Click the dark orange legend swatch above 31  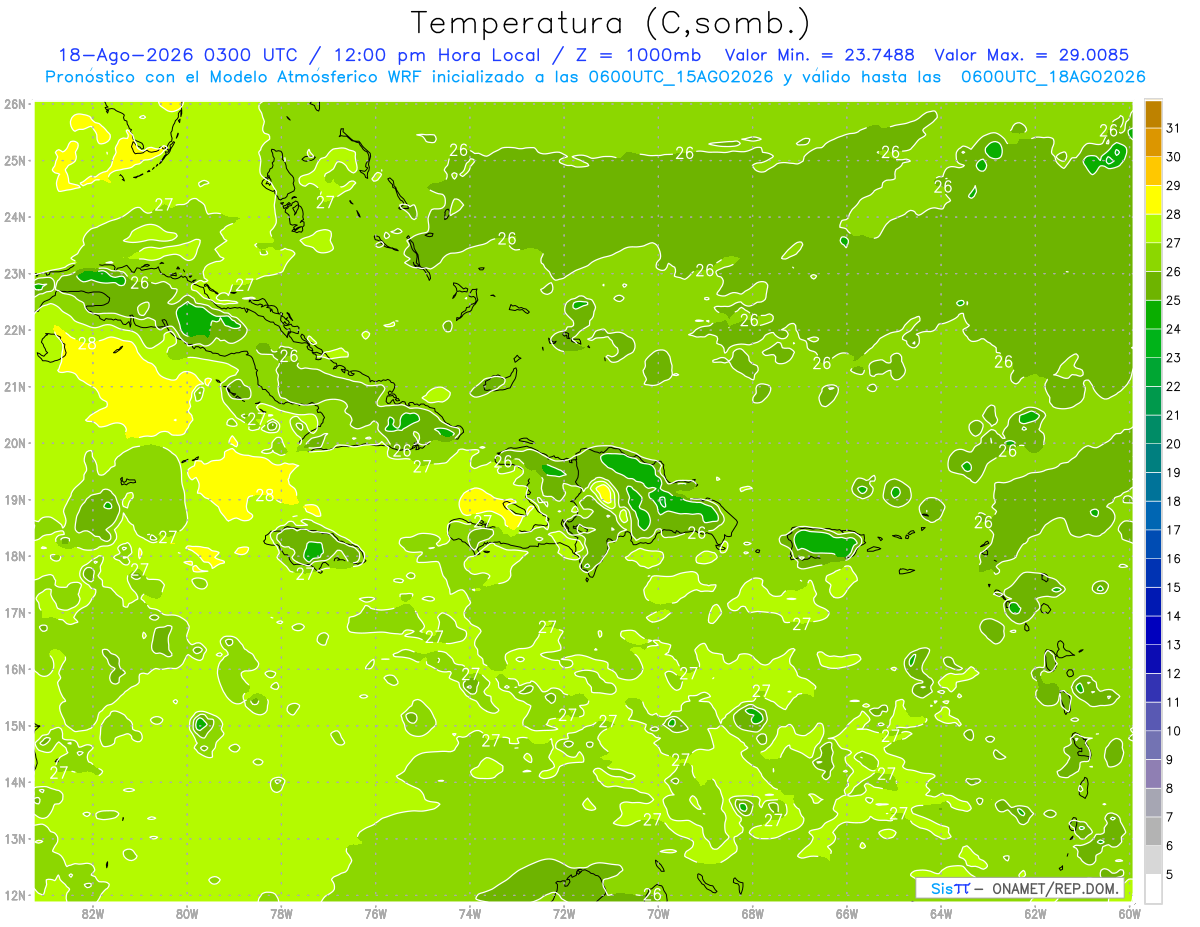(x=1153, y=114)
